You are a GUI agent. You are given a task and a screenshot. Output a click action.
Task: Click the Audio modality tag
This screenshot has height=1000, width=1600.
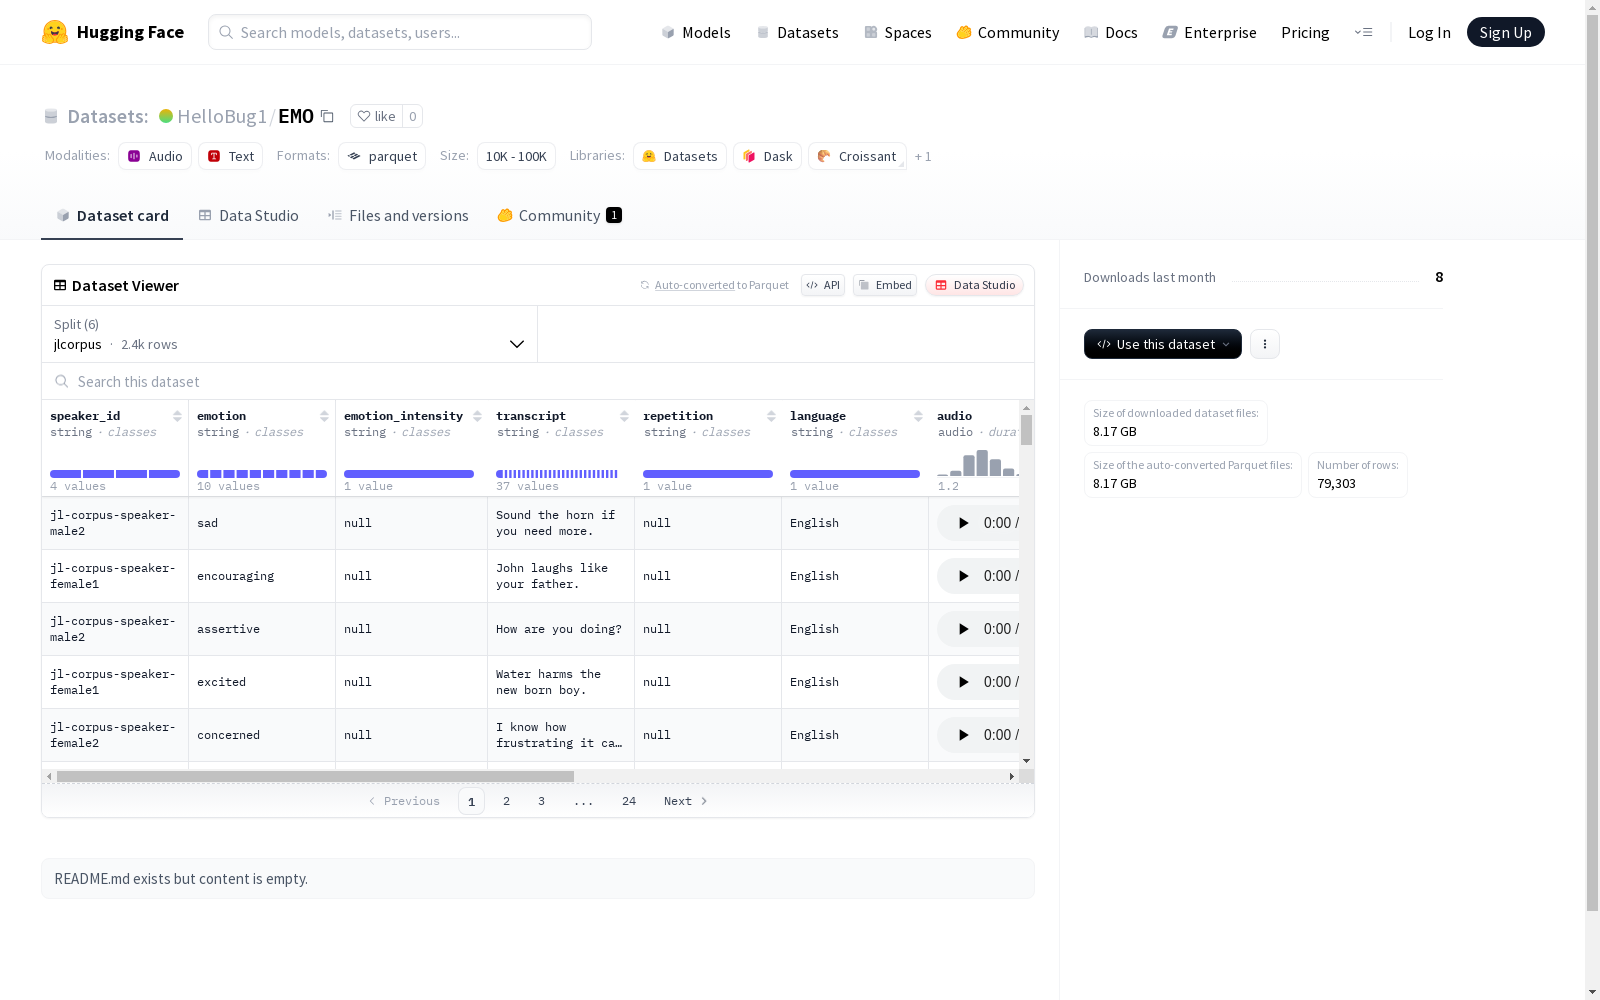coord(155,156)
